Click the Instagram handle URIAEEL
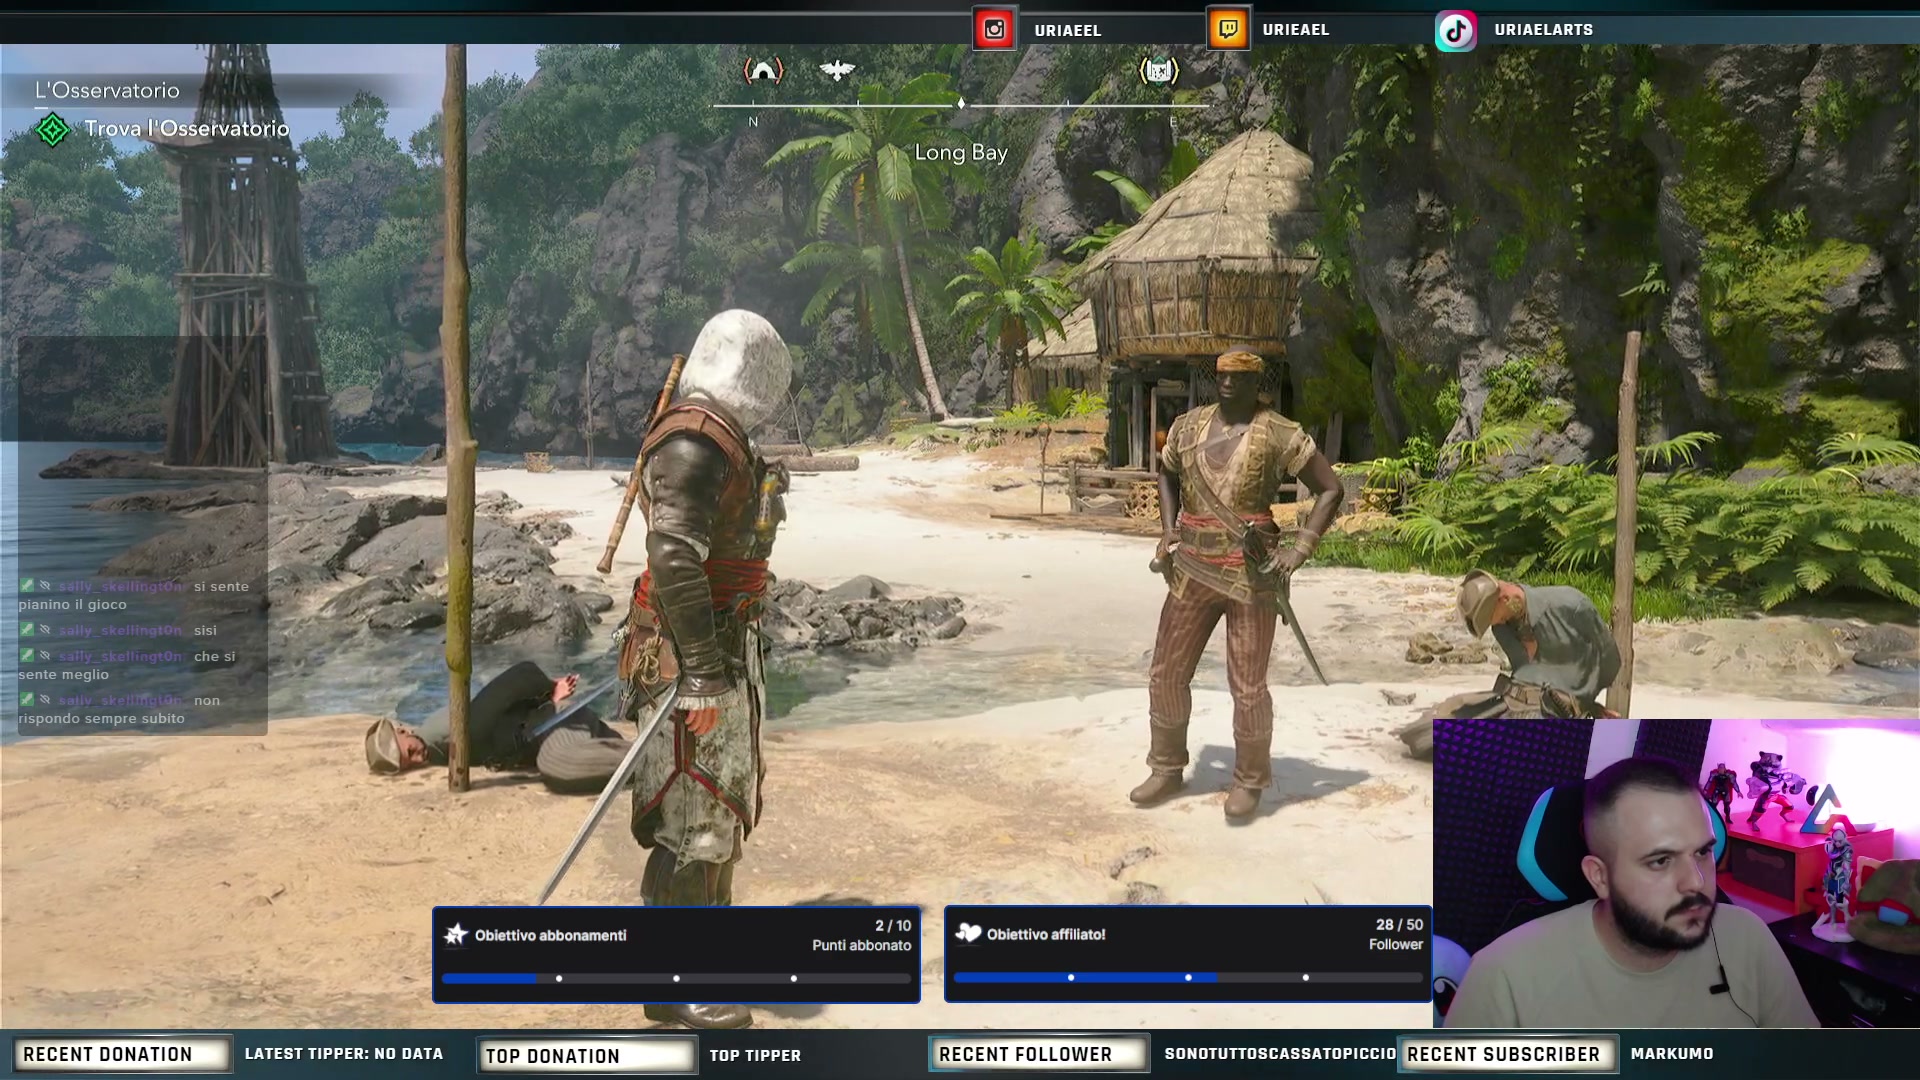 pos(1068,30)
